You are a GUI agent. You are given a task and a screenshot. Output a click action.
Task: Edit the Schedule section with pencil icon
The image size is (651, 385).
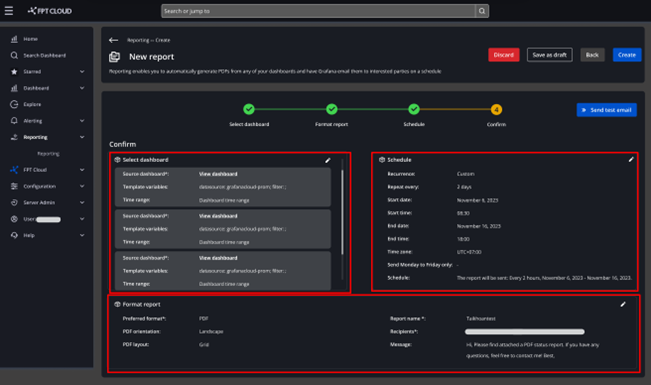pos(631,159)
